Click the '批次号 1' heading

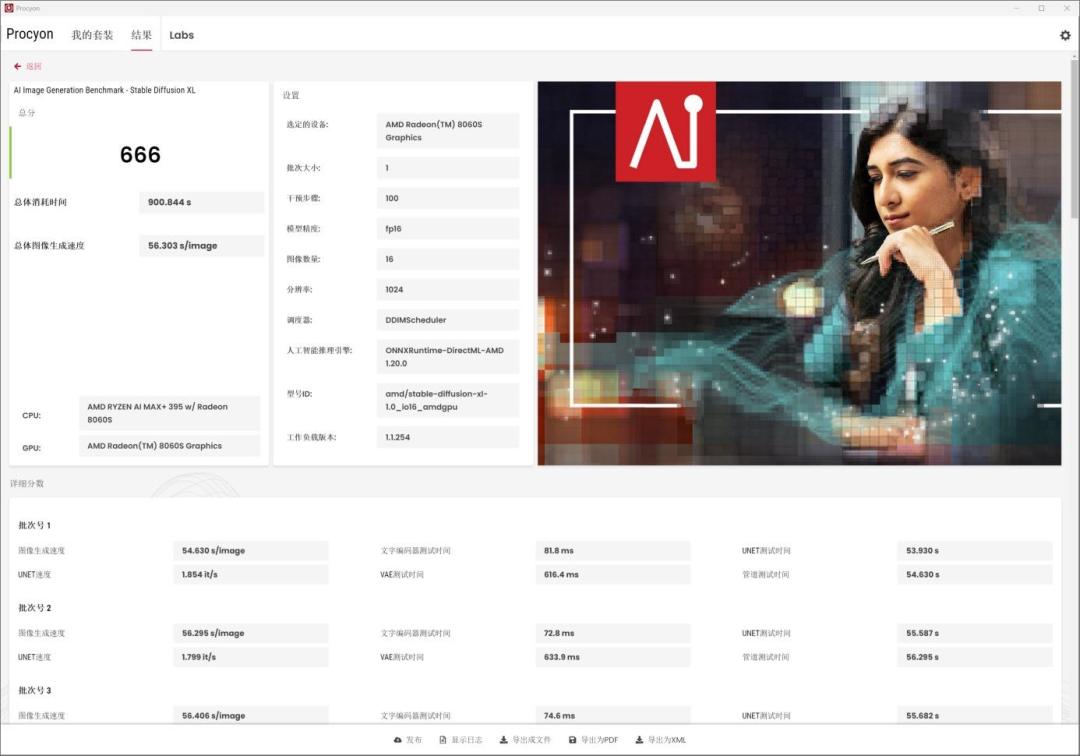(x=34, y=525)
